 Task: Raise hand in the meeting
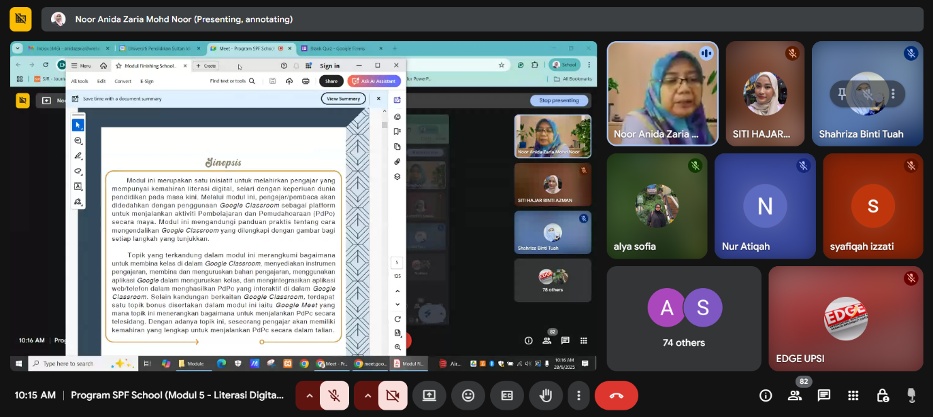(x=546, y=395)
